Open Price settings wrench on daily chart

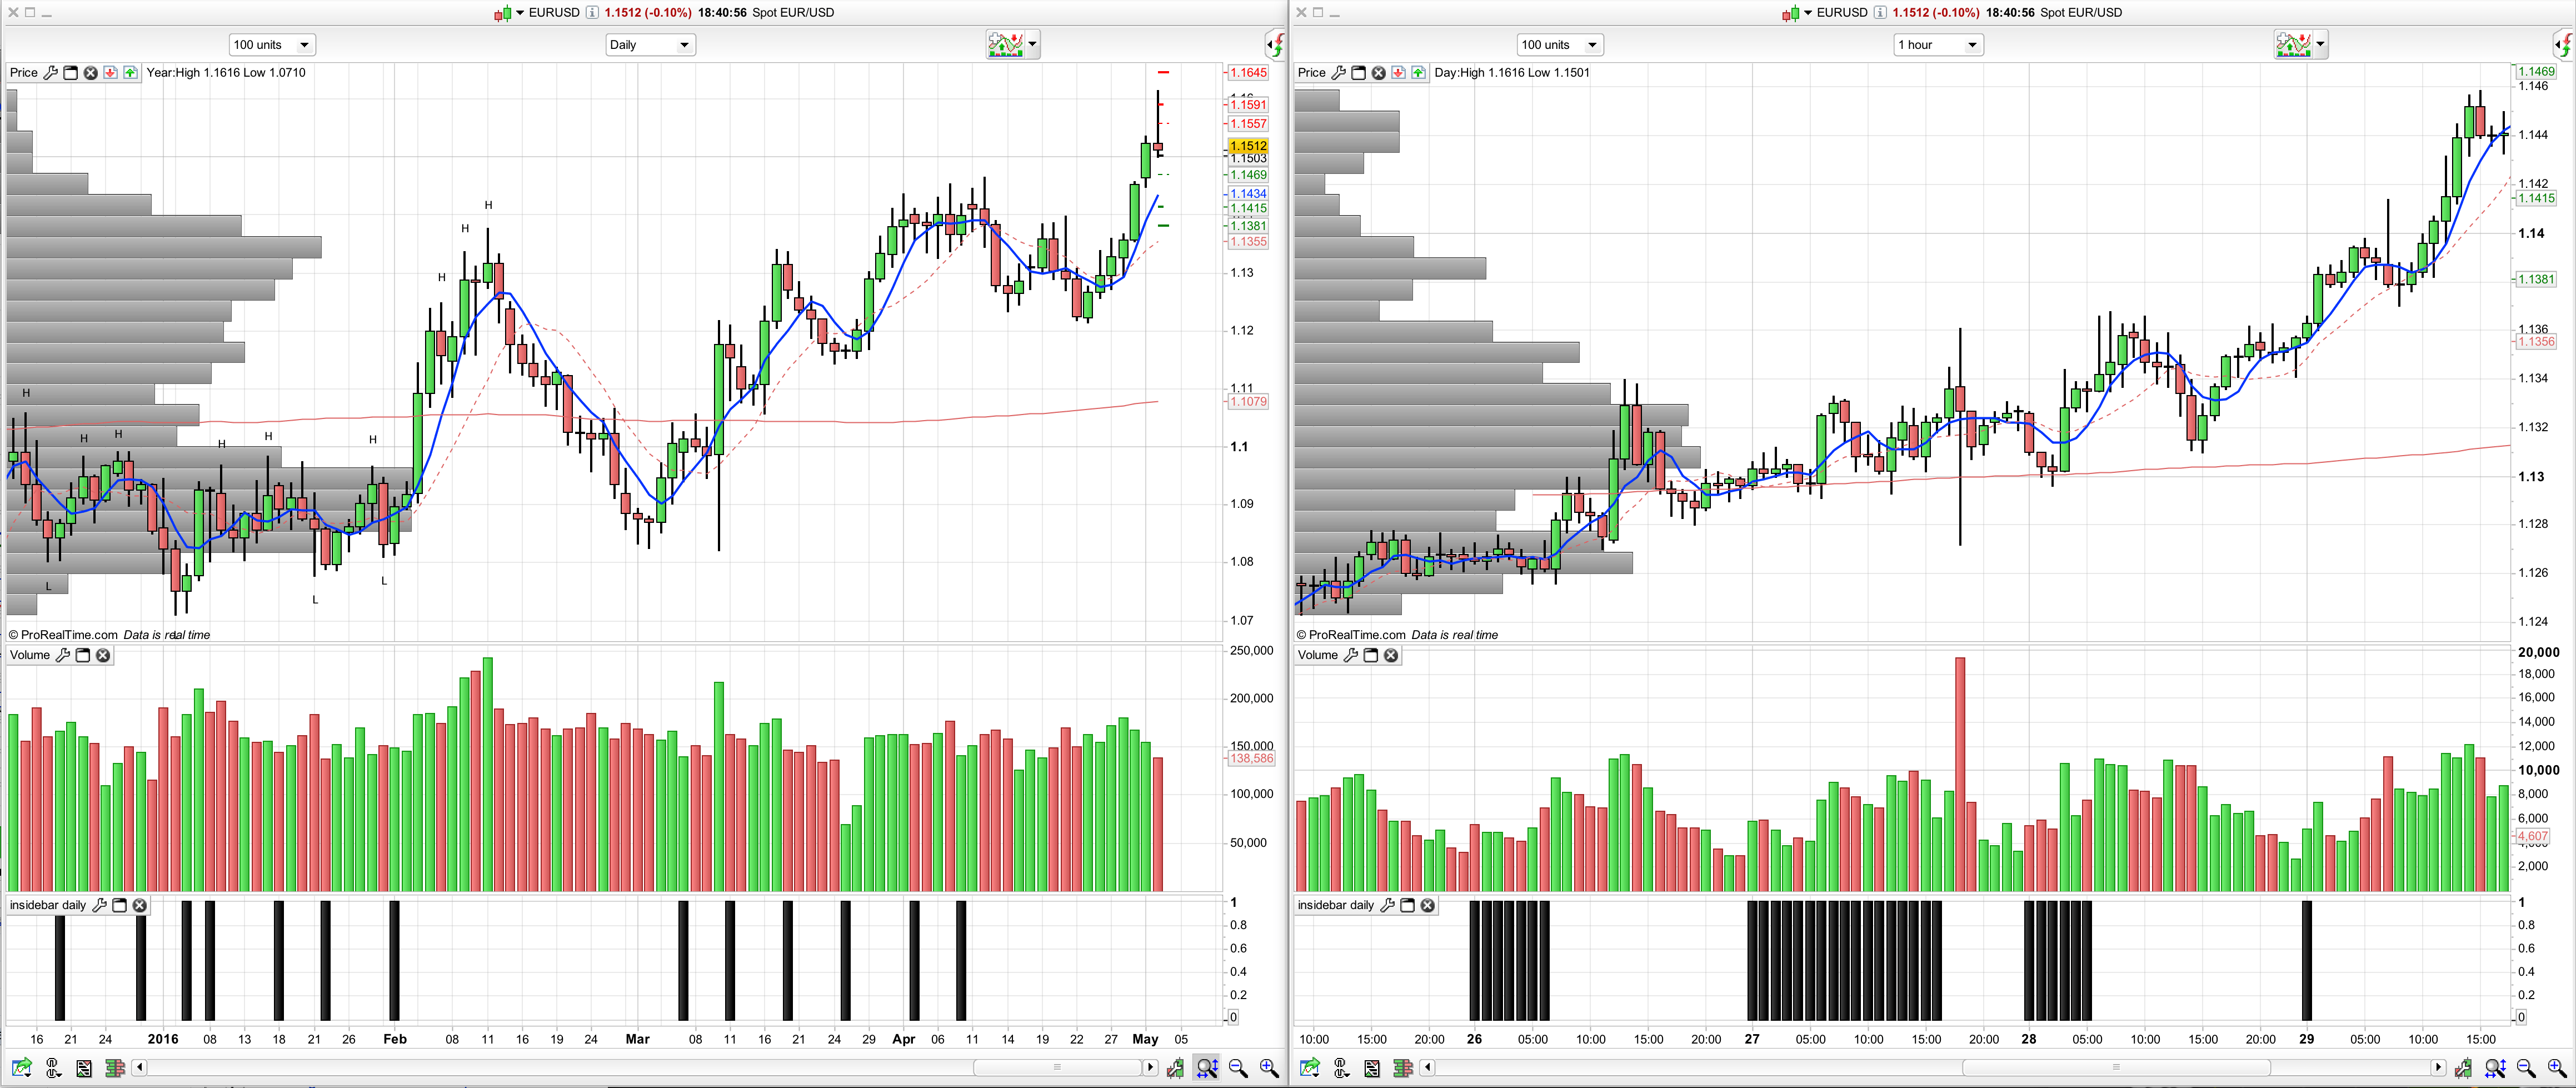tap(50, 73)
